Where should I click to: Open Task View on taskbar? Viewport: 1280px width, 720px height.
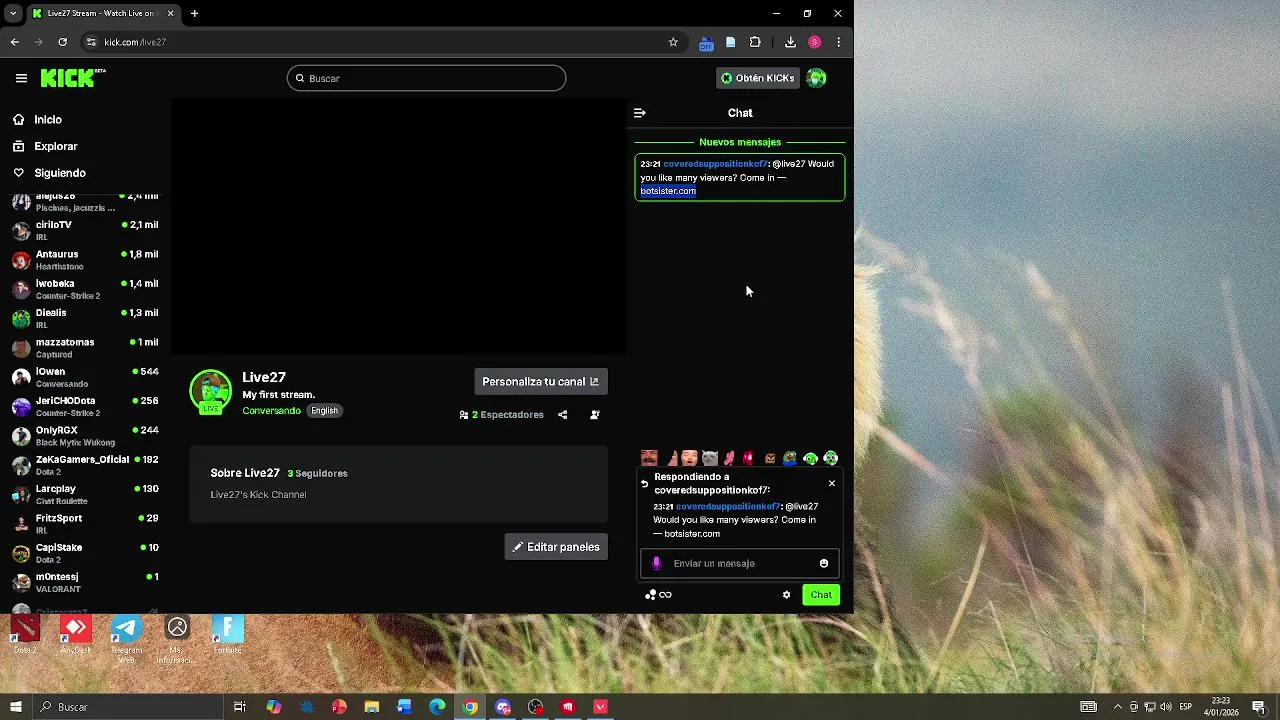[x=240, y=707]
